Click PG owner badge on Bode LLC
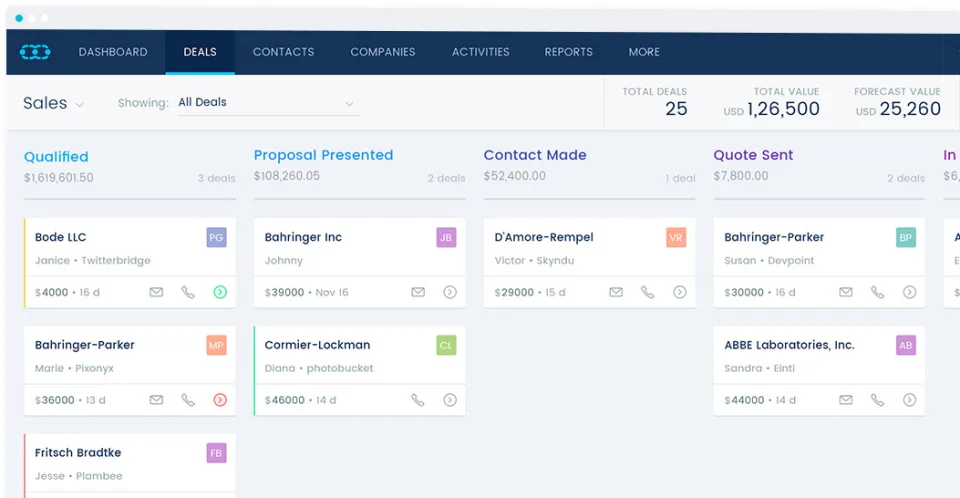The image size is (960, 498). pos(216,238)
